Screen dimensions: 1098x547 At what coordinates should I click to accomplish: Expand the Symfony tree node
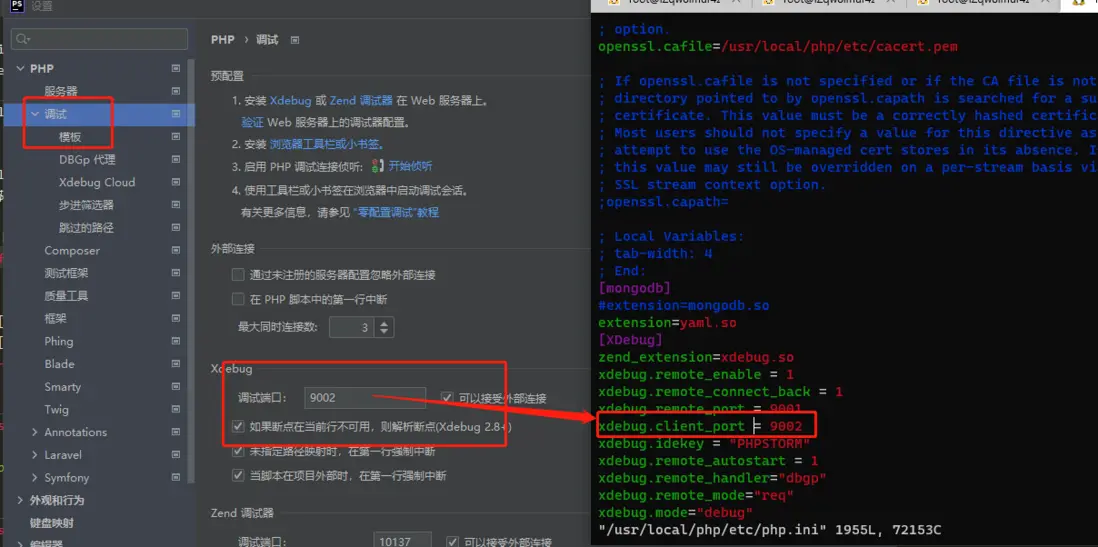pyautogui.click(x=34, y=478)
